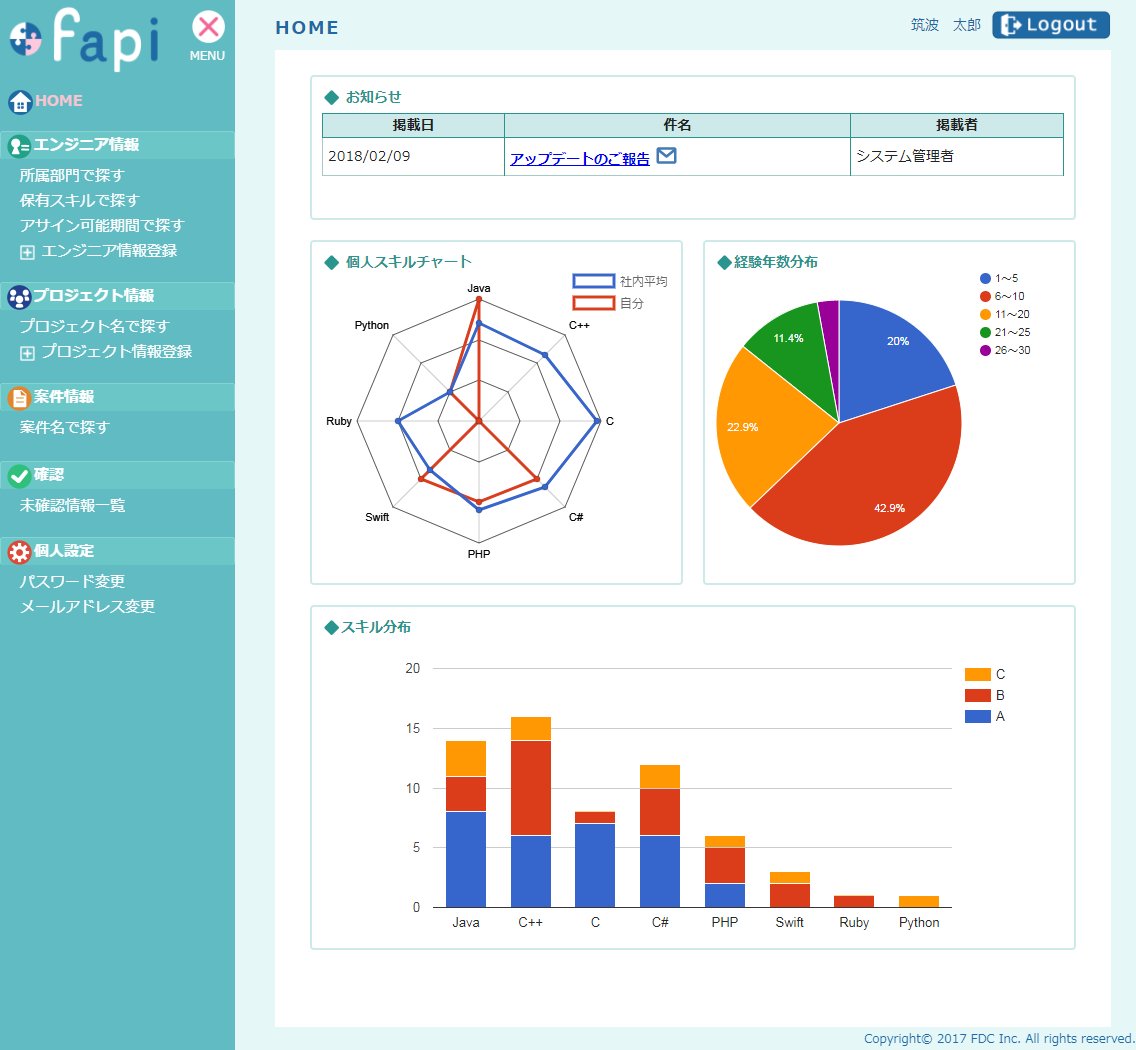
Task: Open 所属部門で探す in the sidebar
Action: 72,176
